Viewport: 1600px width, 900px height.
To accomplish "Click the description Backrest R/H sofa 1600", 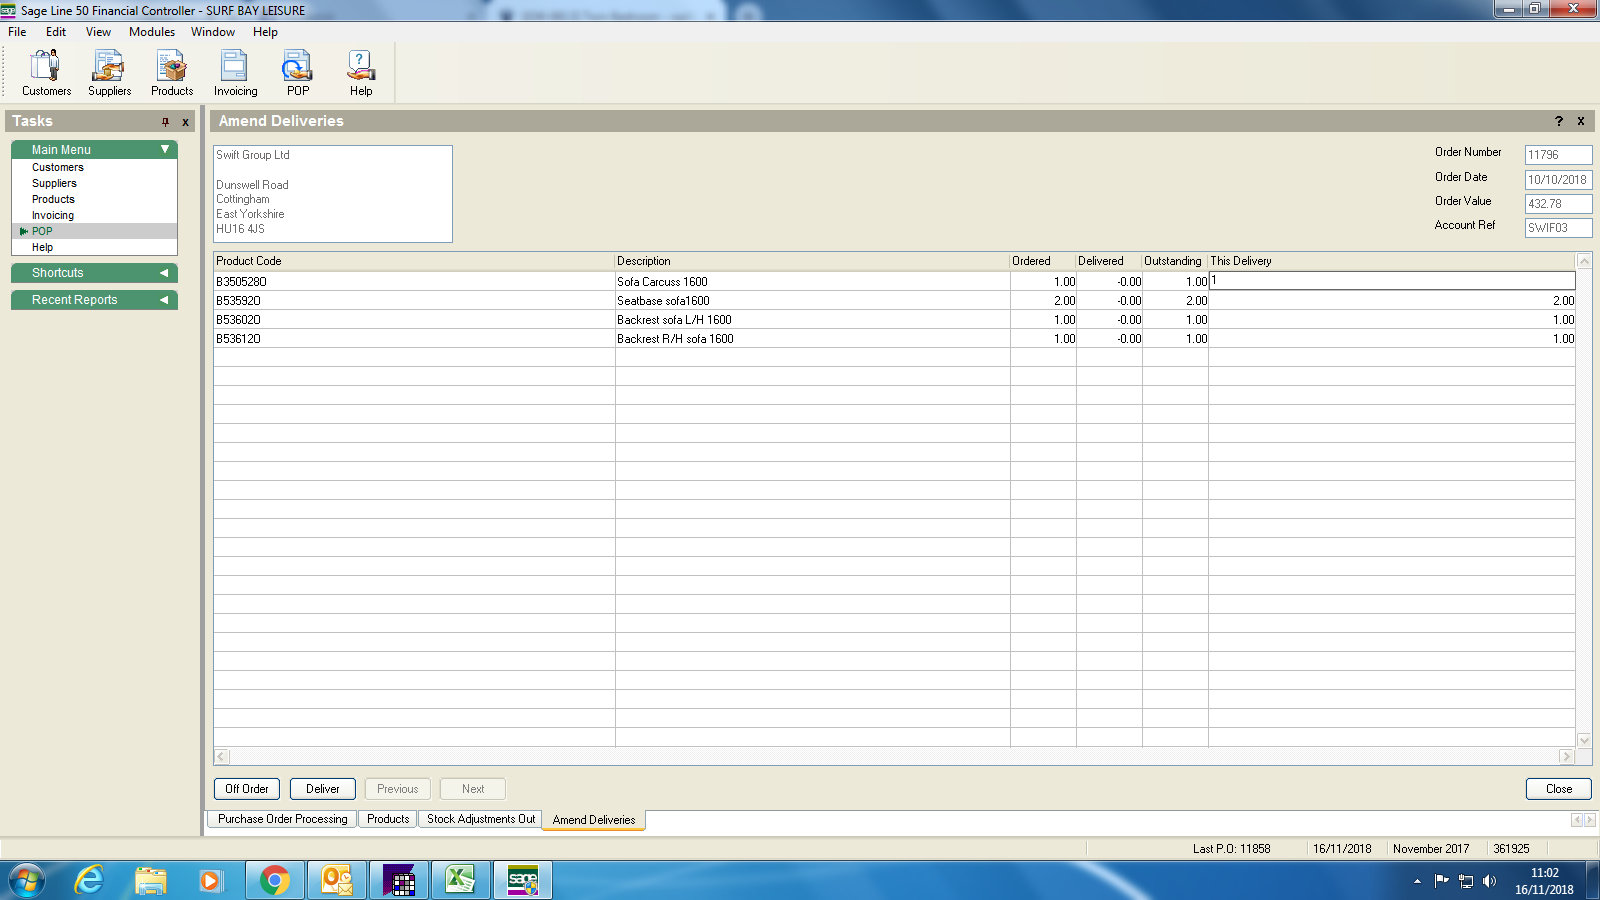I will pos(675,339).
